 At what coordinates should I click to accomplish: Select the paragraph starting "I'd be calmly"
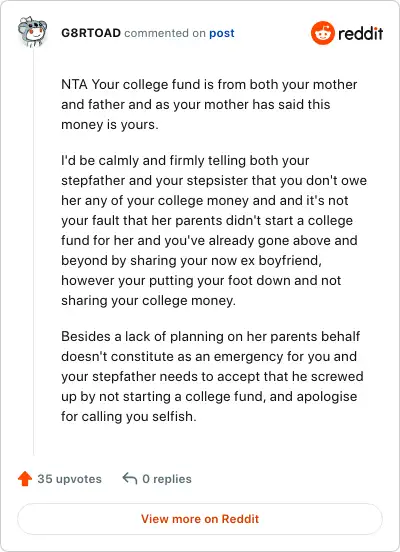[x=214, y=231]
